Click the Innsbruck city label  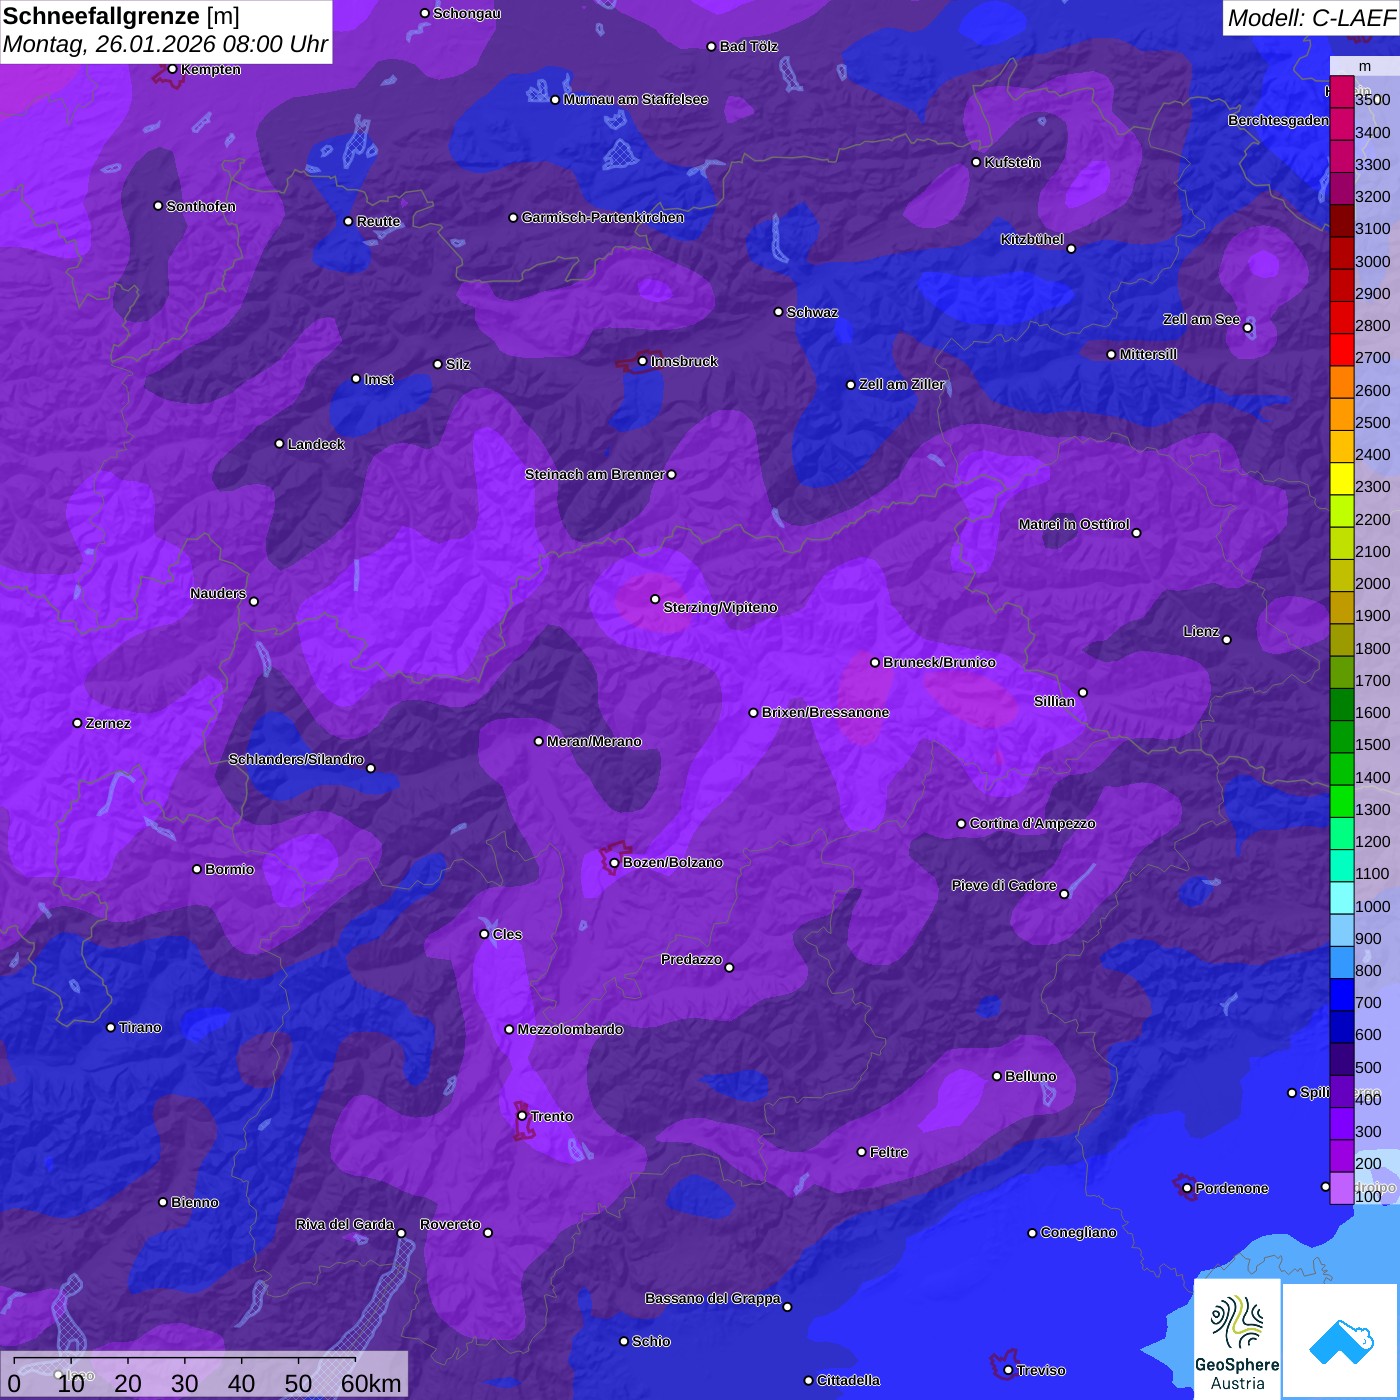pos(684,361)
